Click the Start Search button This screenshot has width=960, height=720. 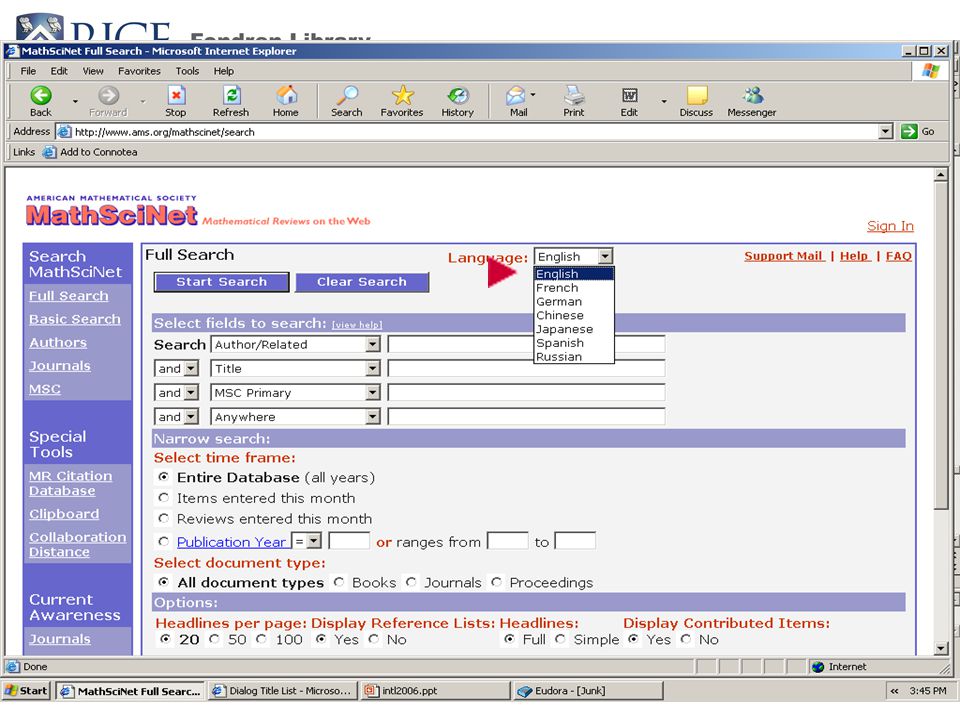[x=222, y=282]
